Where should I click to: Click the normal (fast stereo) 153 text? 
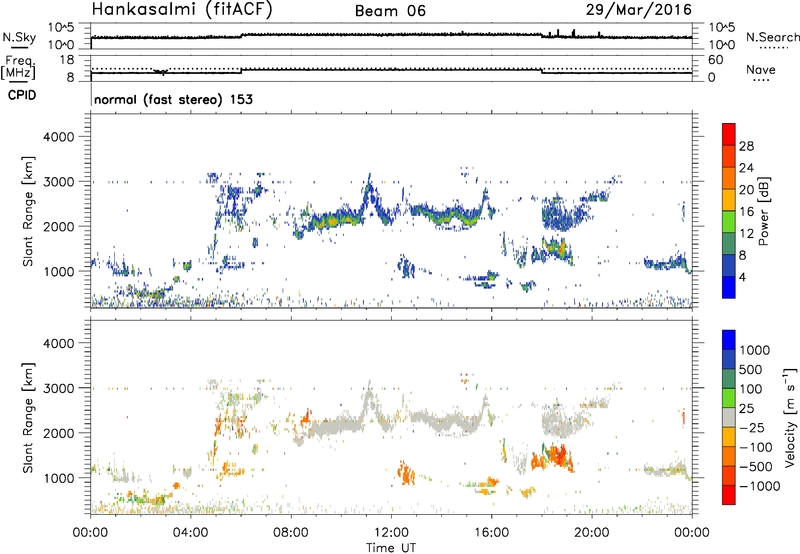pos(173,99)
